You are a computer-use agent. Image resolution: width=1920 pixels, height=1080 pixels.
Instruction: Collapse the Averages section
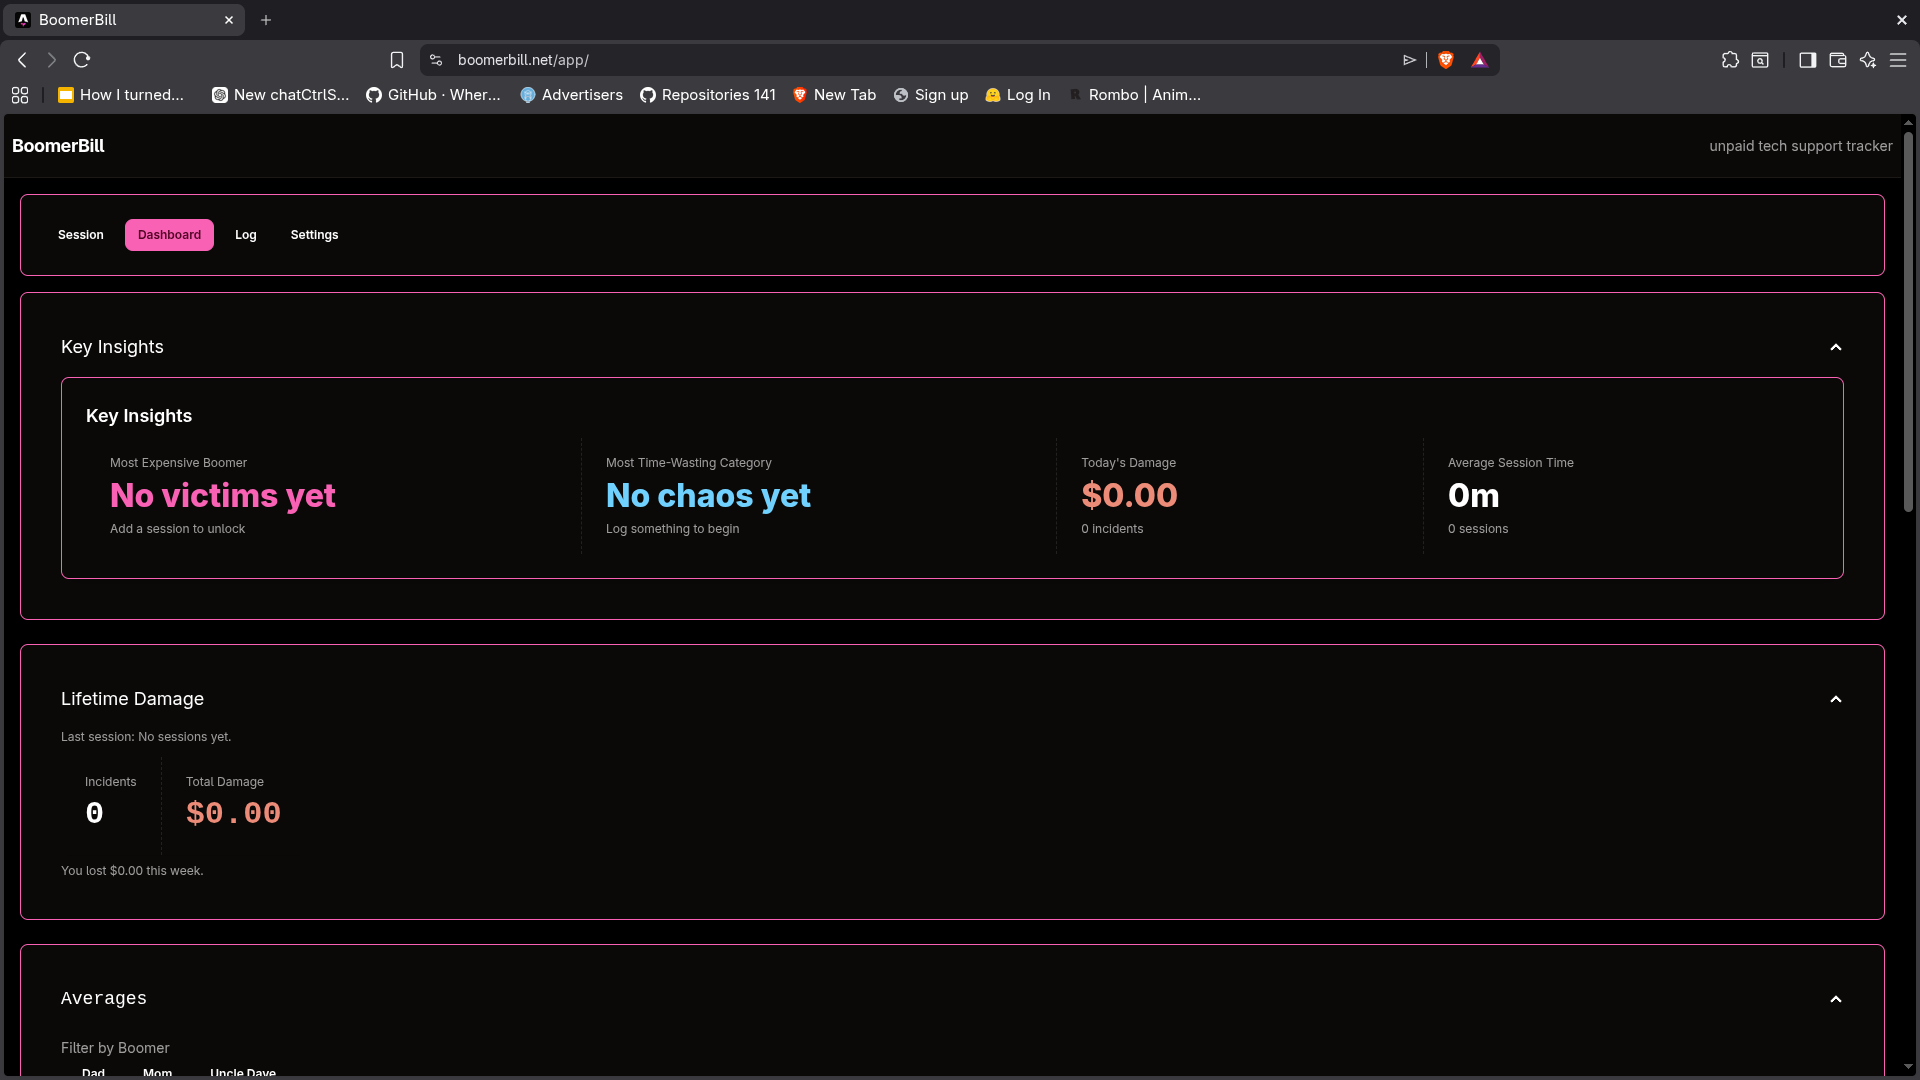point(1836,998)
